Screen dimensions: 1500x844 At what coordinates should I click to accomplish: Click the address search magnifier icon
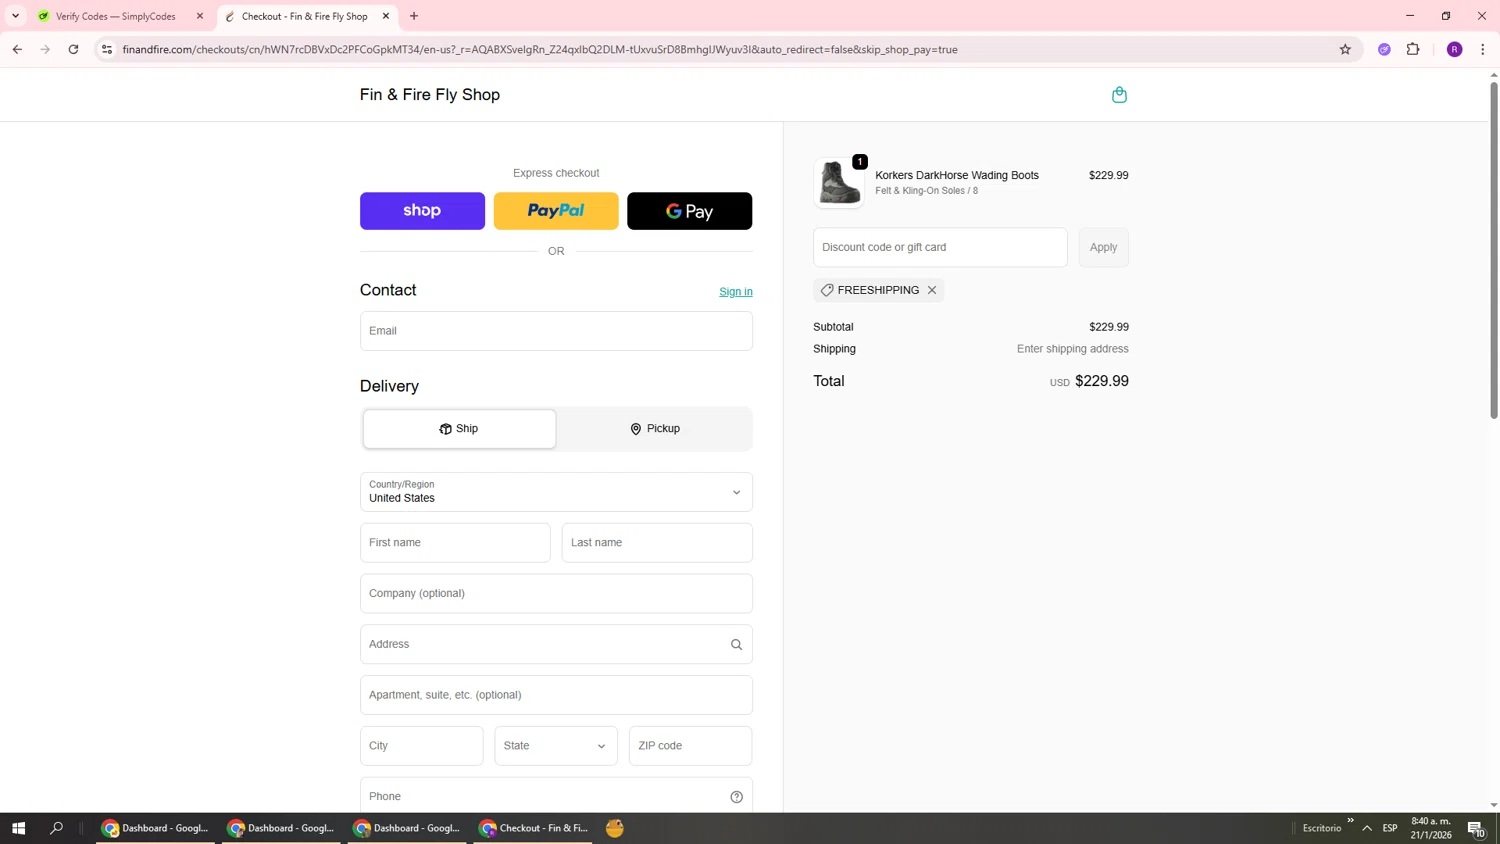pos(736,645)
